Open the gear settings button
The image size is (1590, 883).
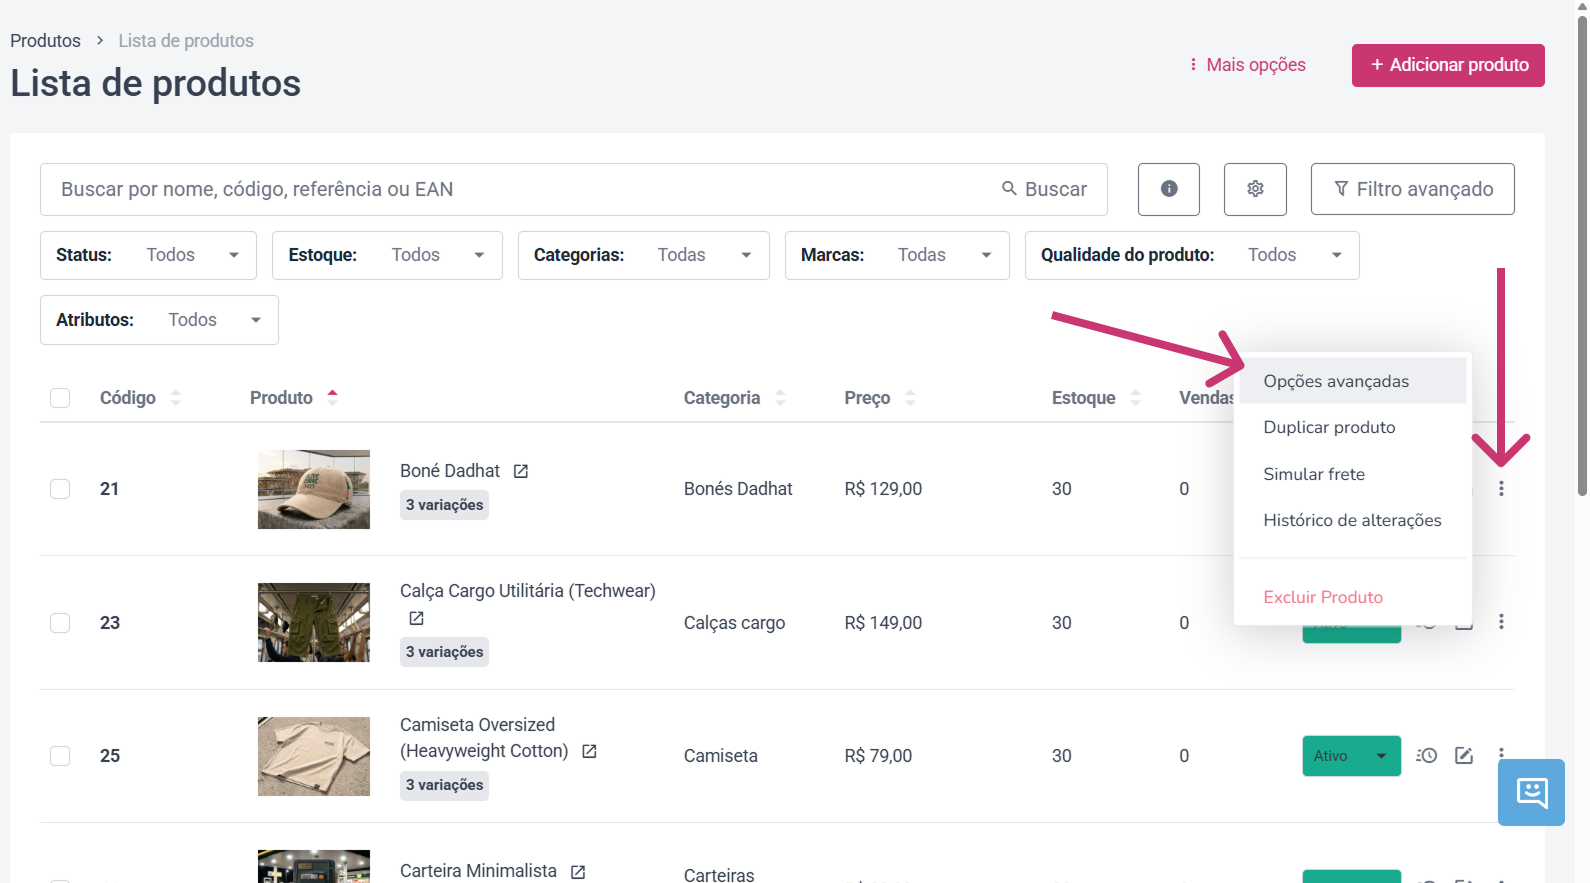click(x=1255, y=189)
